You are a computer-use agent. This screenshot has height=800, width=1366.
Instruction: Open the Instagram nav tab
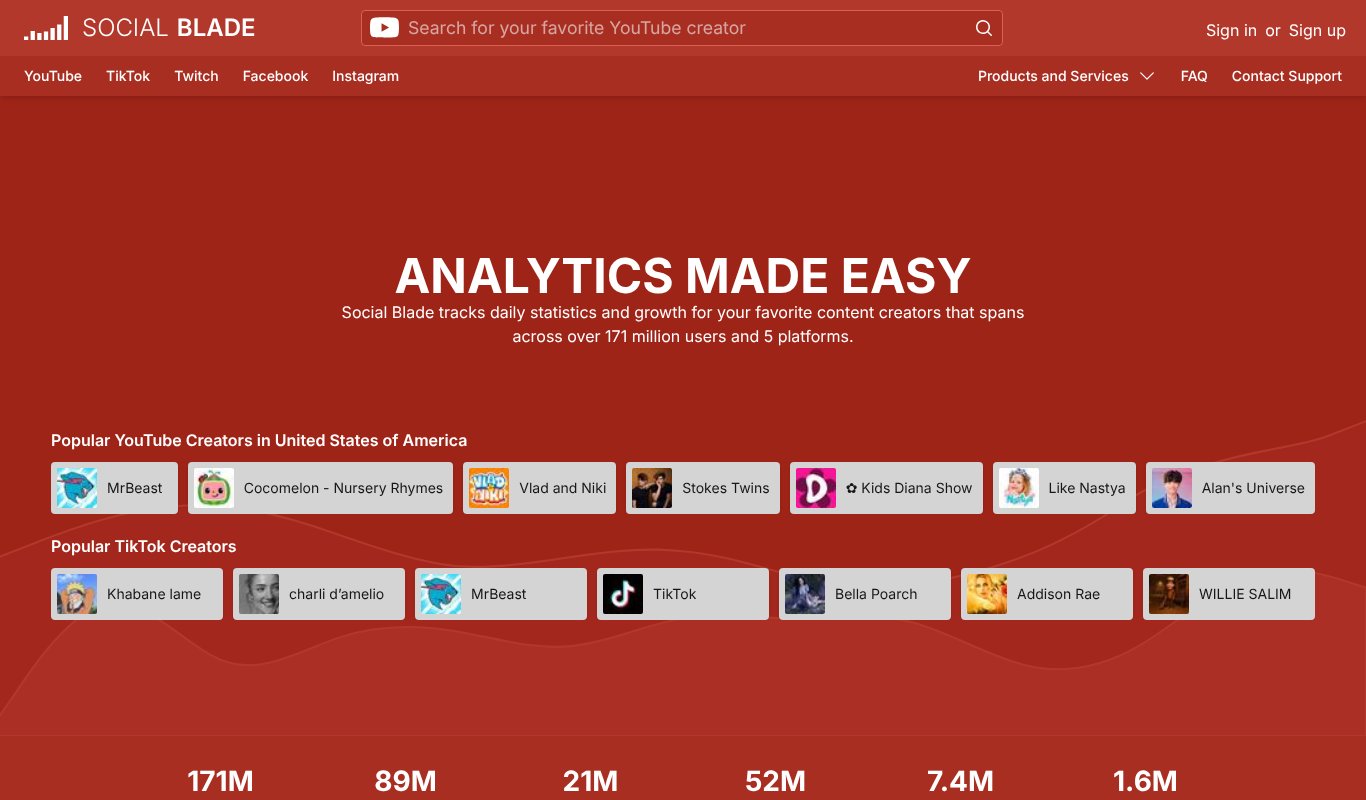tap(365, 76)
